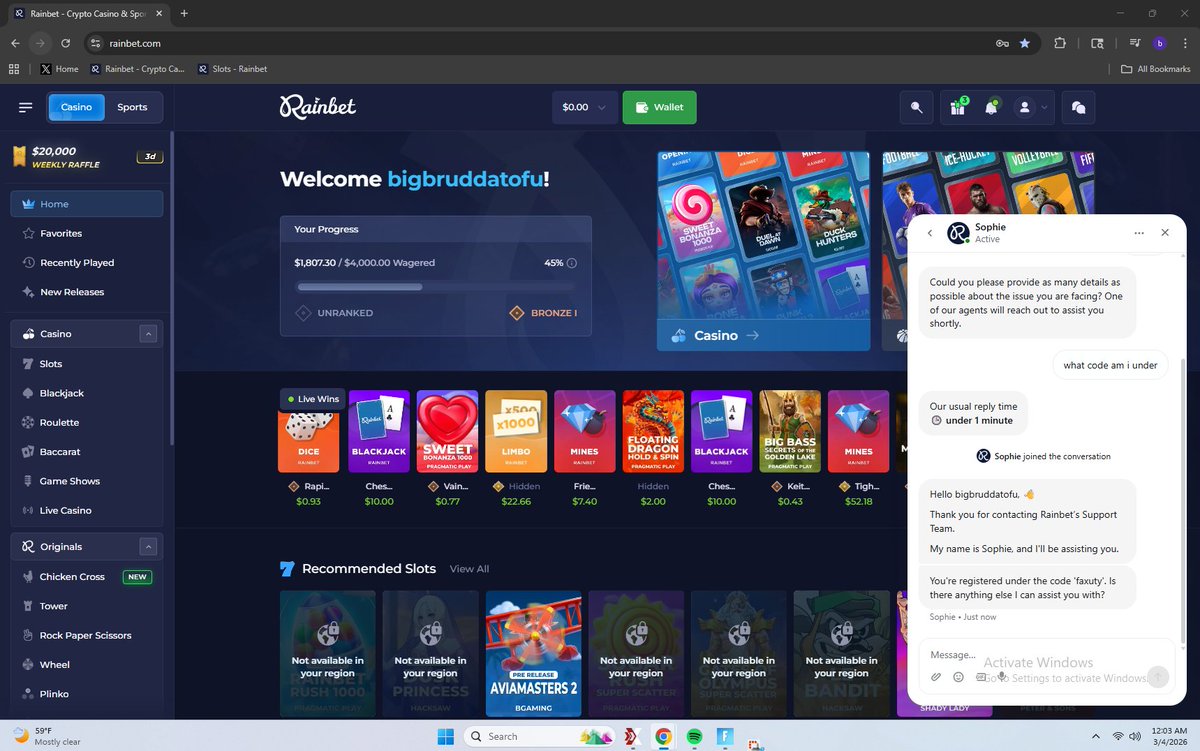This screenshot has height=751, width=1200.
Task: Click the Rainbet logo
Action: tap(318, 106)
